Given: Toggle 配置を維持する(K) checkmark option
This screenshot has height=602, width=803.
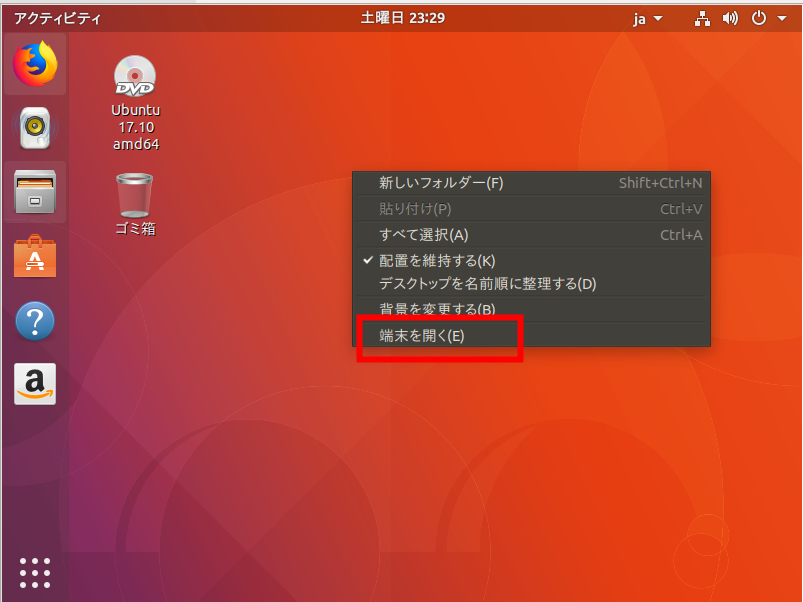Looking at the screenshot, I should click(x=531, y=261).
